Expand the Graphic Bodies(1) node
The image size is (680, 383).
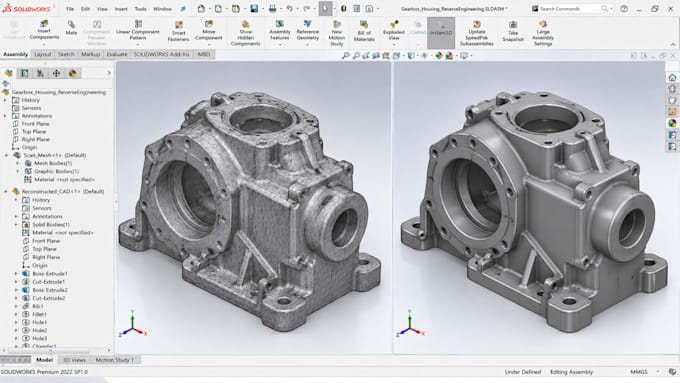(x=17, y=171)
